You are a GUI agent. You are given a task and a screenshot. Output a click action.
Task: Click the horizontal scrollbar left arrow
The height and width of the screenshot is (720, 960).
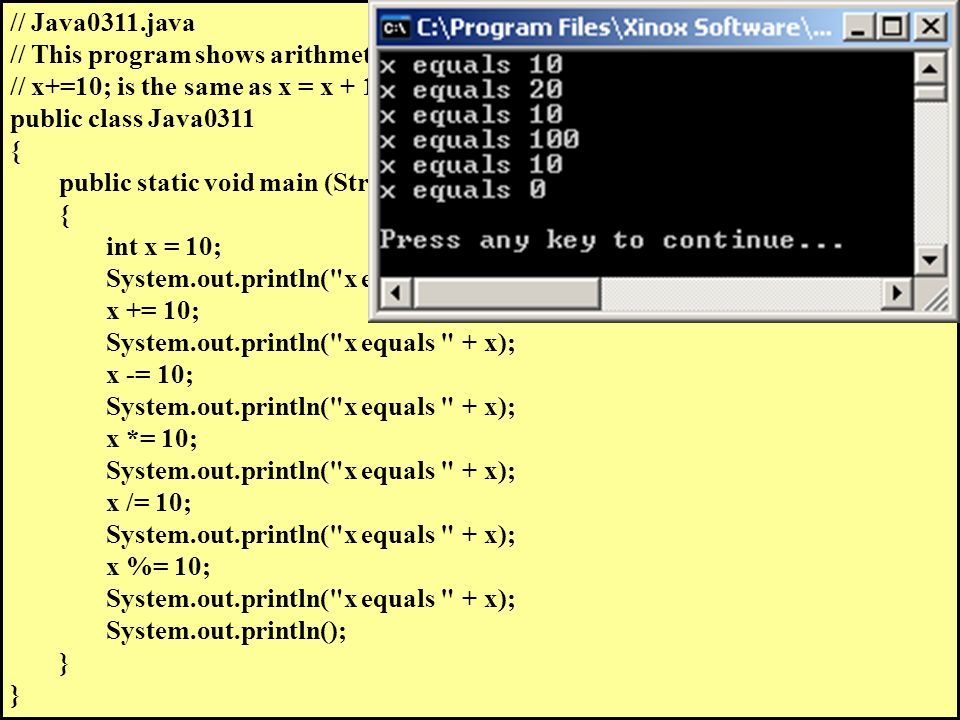coord(396,293)
